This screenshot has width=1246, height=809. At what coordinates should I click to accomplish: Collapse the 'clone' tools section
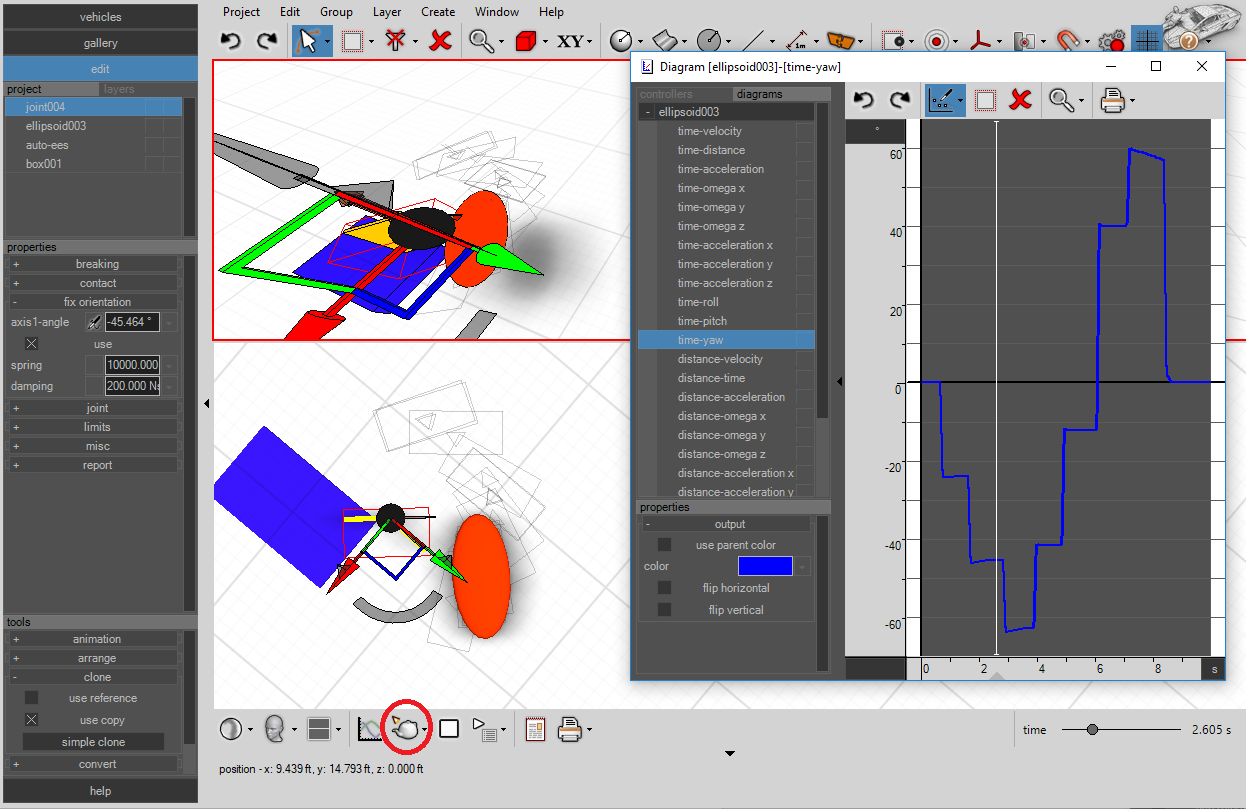click(95, 677)
